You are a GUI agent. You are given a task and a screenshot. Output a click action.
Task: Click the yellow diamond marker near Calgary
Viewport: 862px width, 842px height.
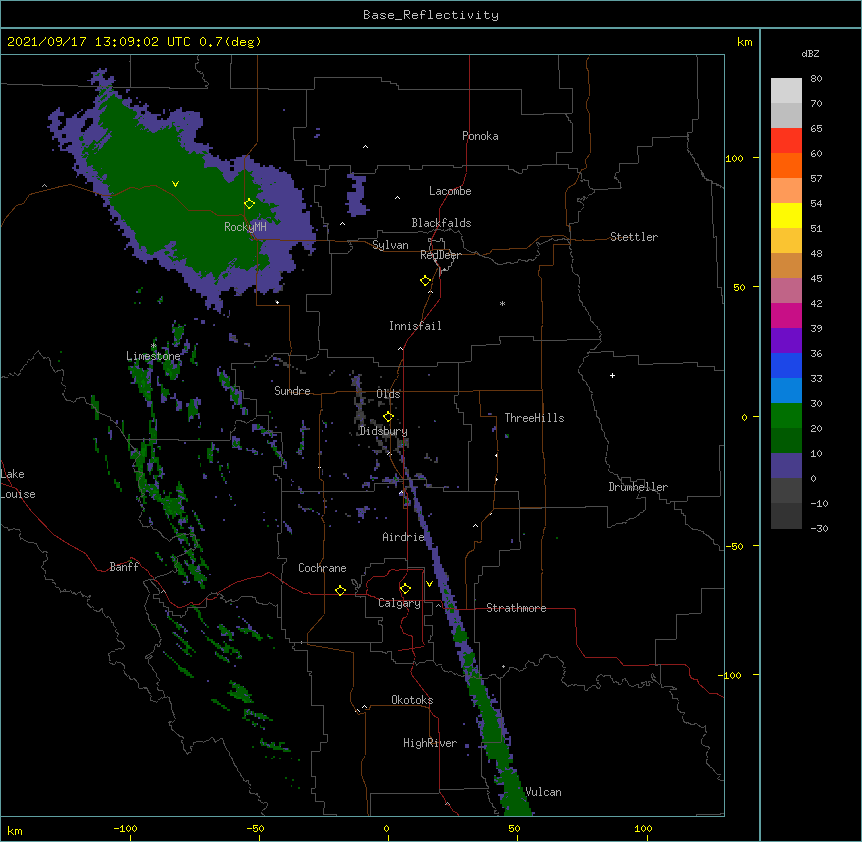coord(405,589)
